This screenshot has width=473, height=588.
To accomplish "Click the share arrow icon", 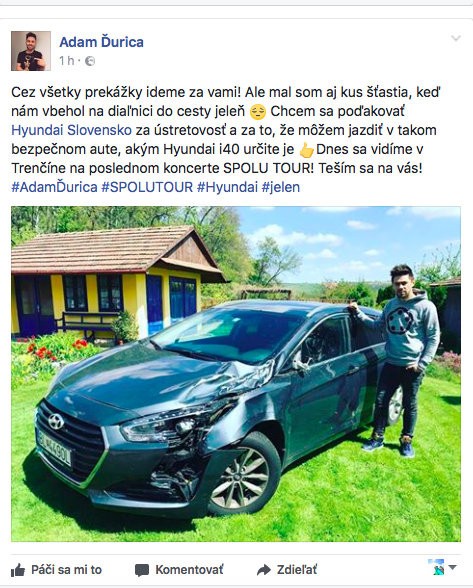I will tap(264, 570).
